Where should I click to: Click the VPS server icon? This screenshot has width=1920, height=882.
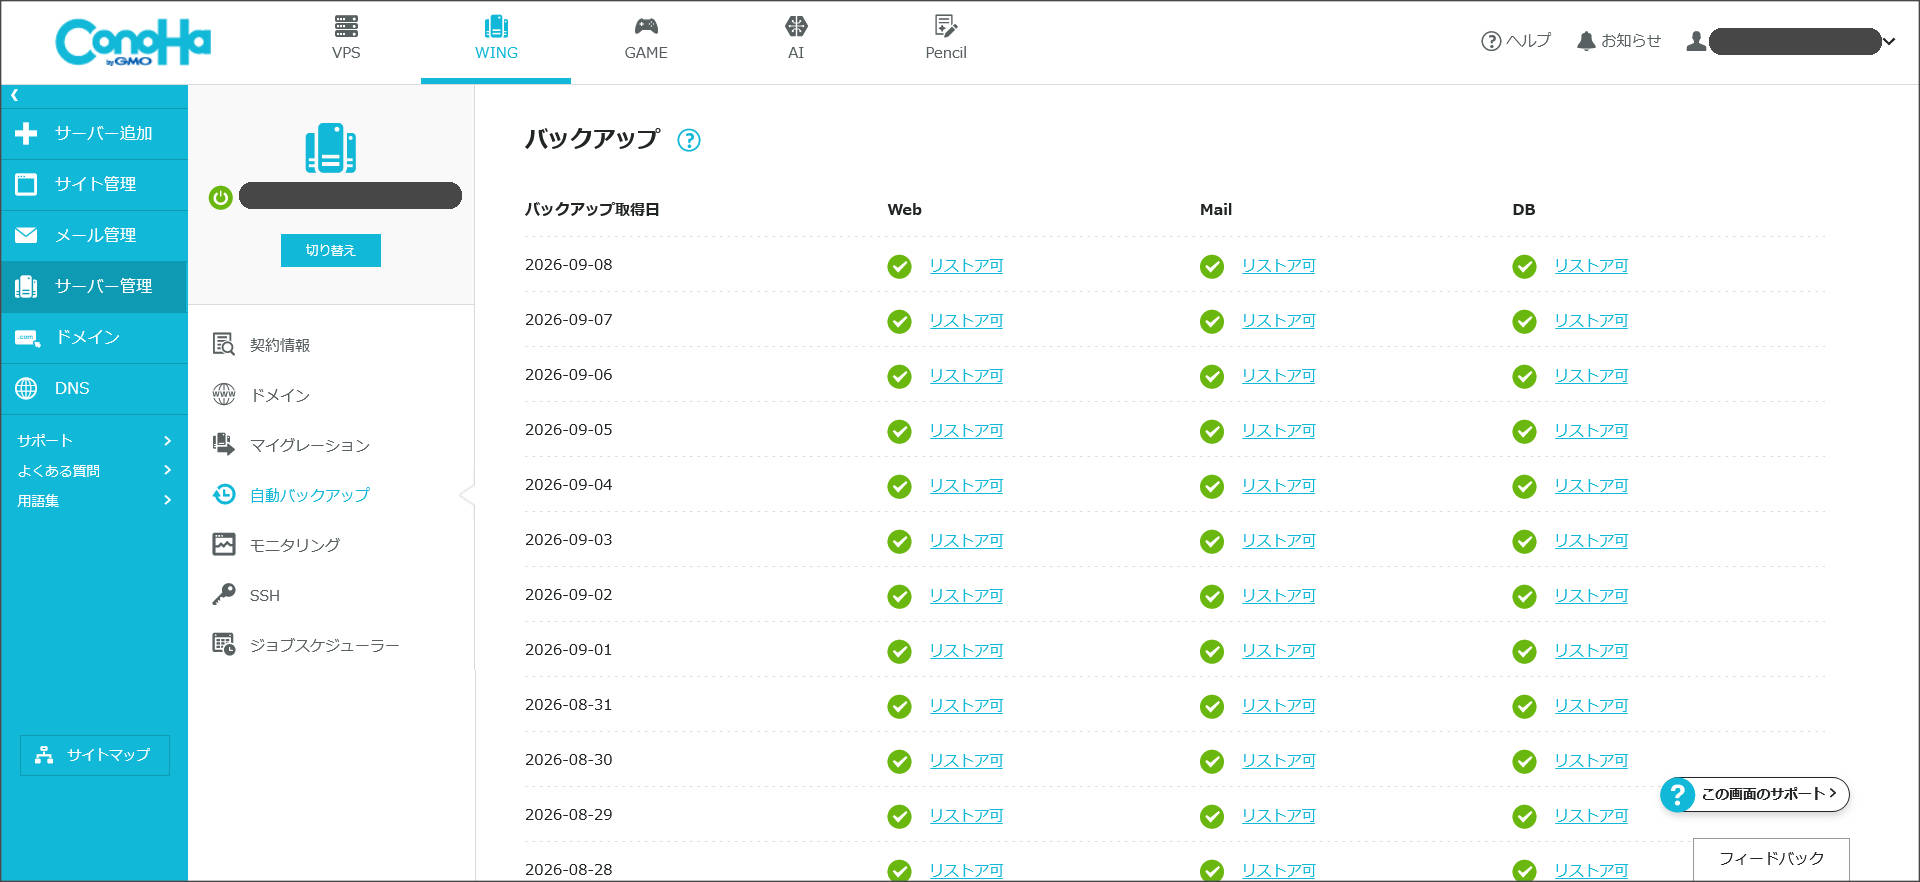[x=346, y=26]
